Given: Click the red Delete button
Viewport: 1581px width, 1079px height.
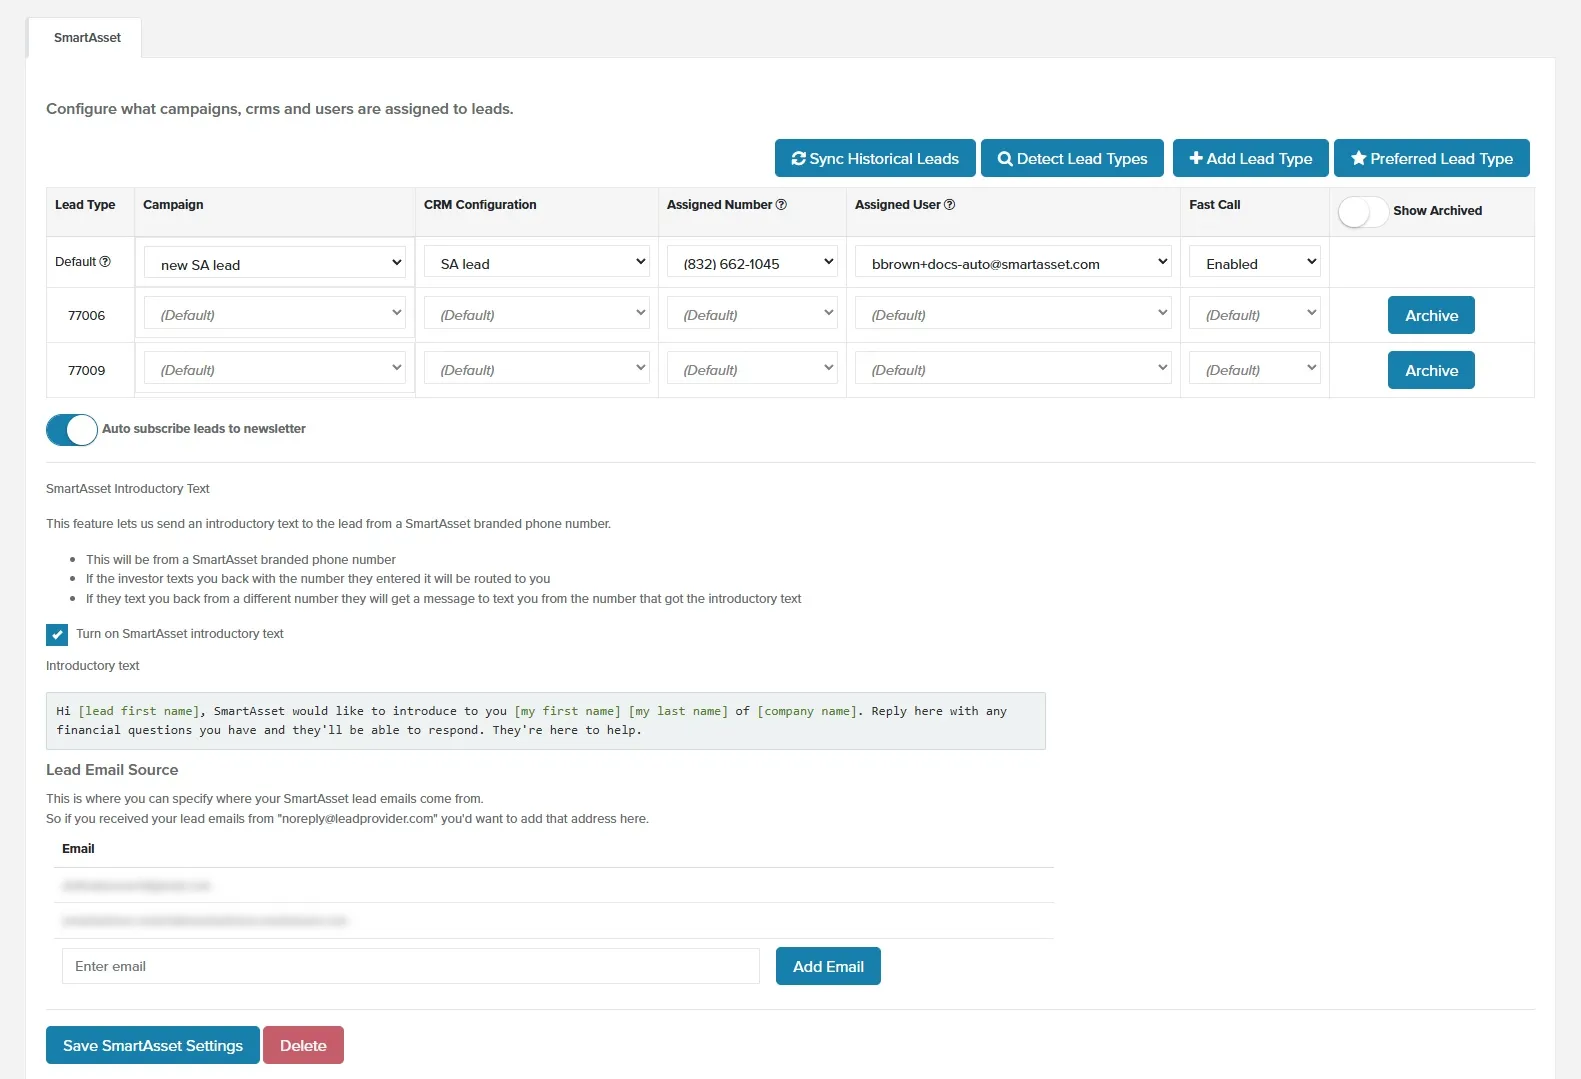Looking at the screenshot, I should (303, 1045).
